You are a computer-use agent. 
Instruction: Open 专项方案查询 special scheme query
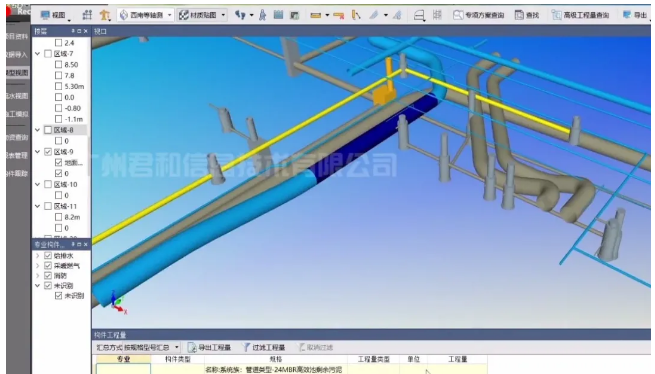tap(479, 15)
